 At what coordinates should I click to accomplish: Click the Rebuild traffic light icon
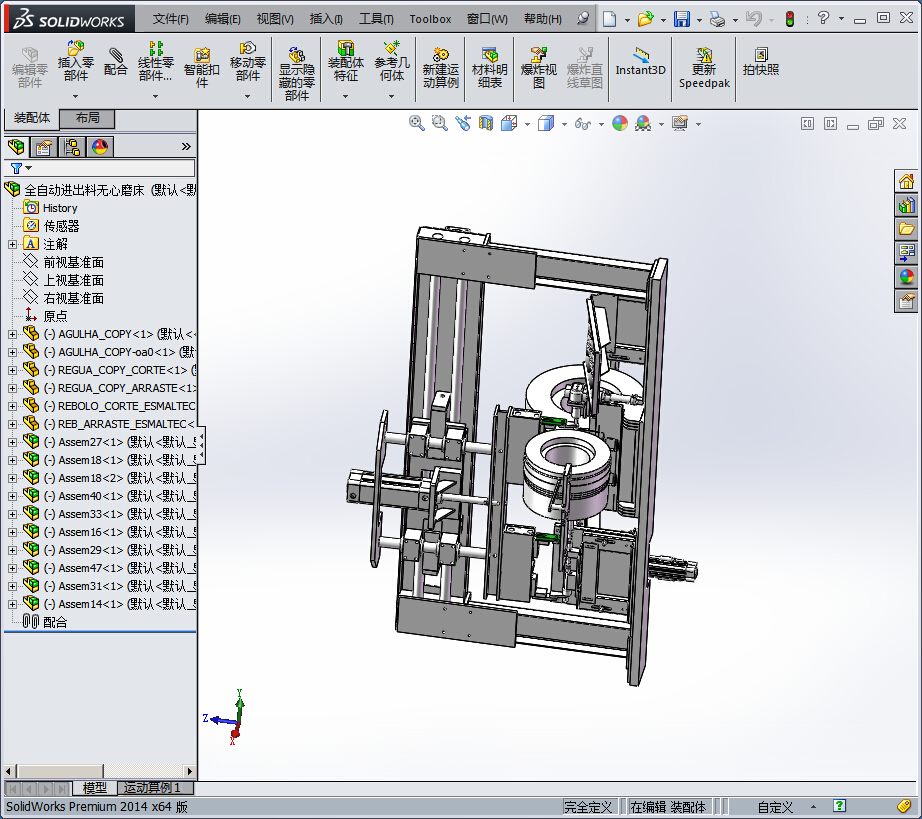click(x=790, y=19)
